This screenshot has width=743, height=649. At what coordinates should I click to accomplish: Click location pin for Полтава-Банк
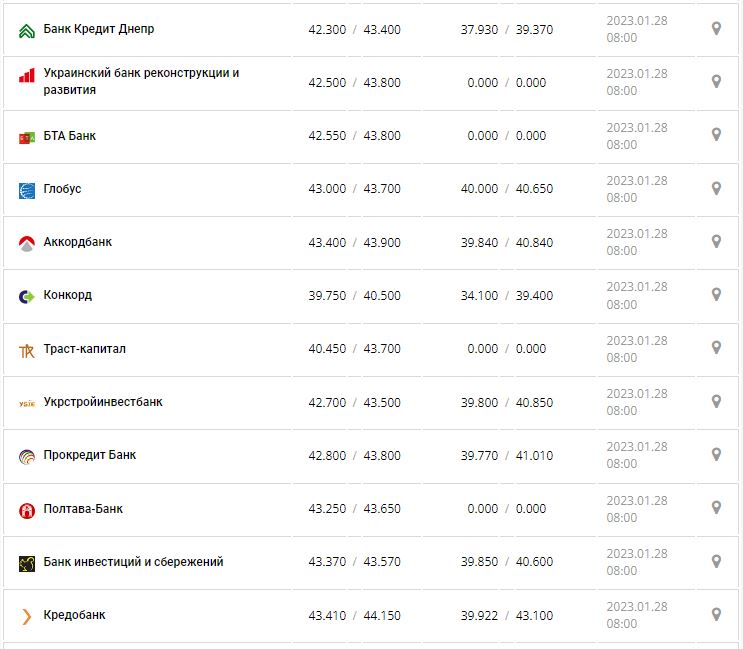(716, 508)
